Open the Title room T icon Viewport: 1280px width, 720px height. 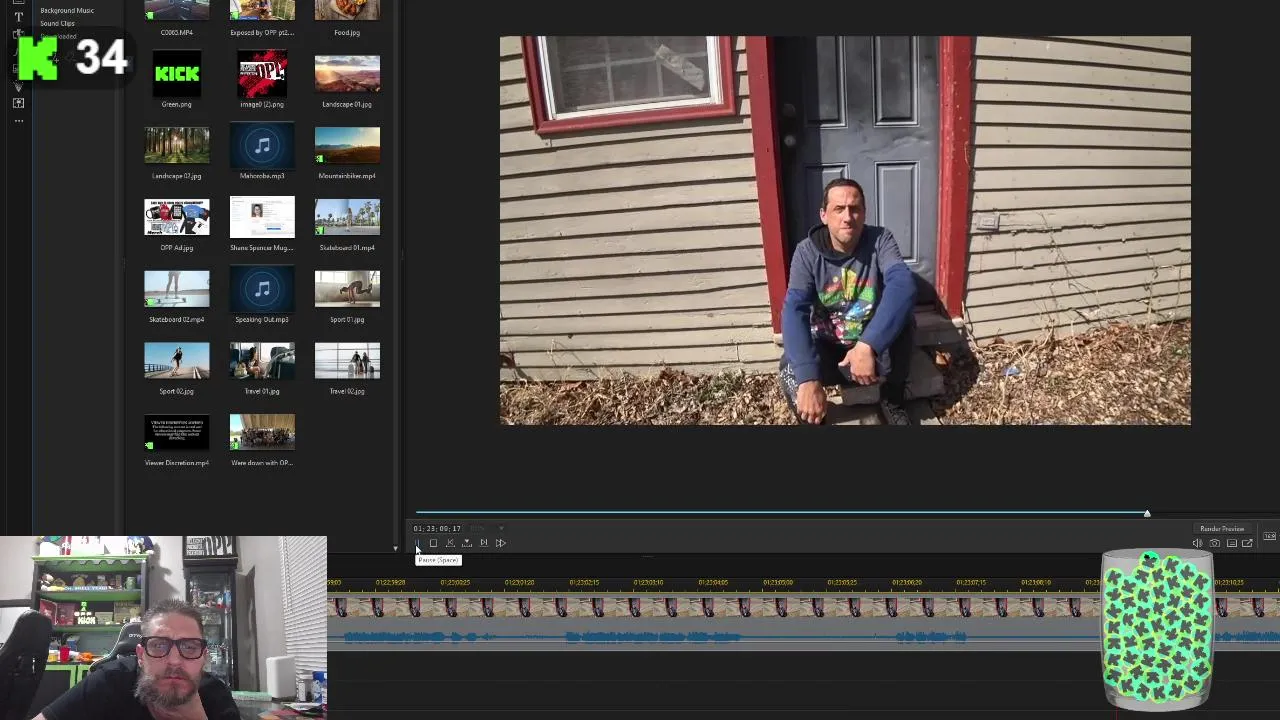click(x=18, y=16)
